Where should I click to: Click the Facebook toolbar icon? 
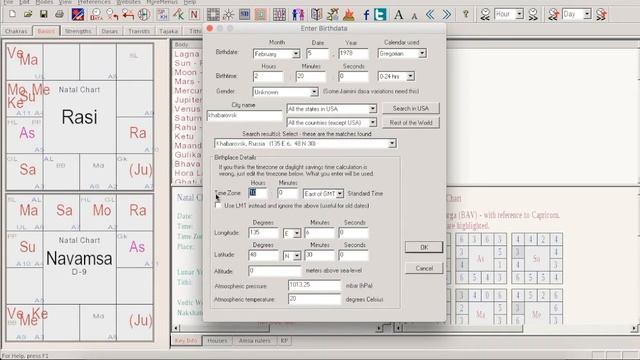(x=366, y=15)
